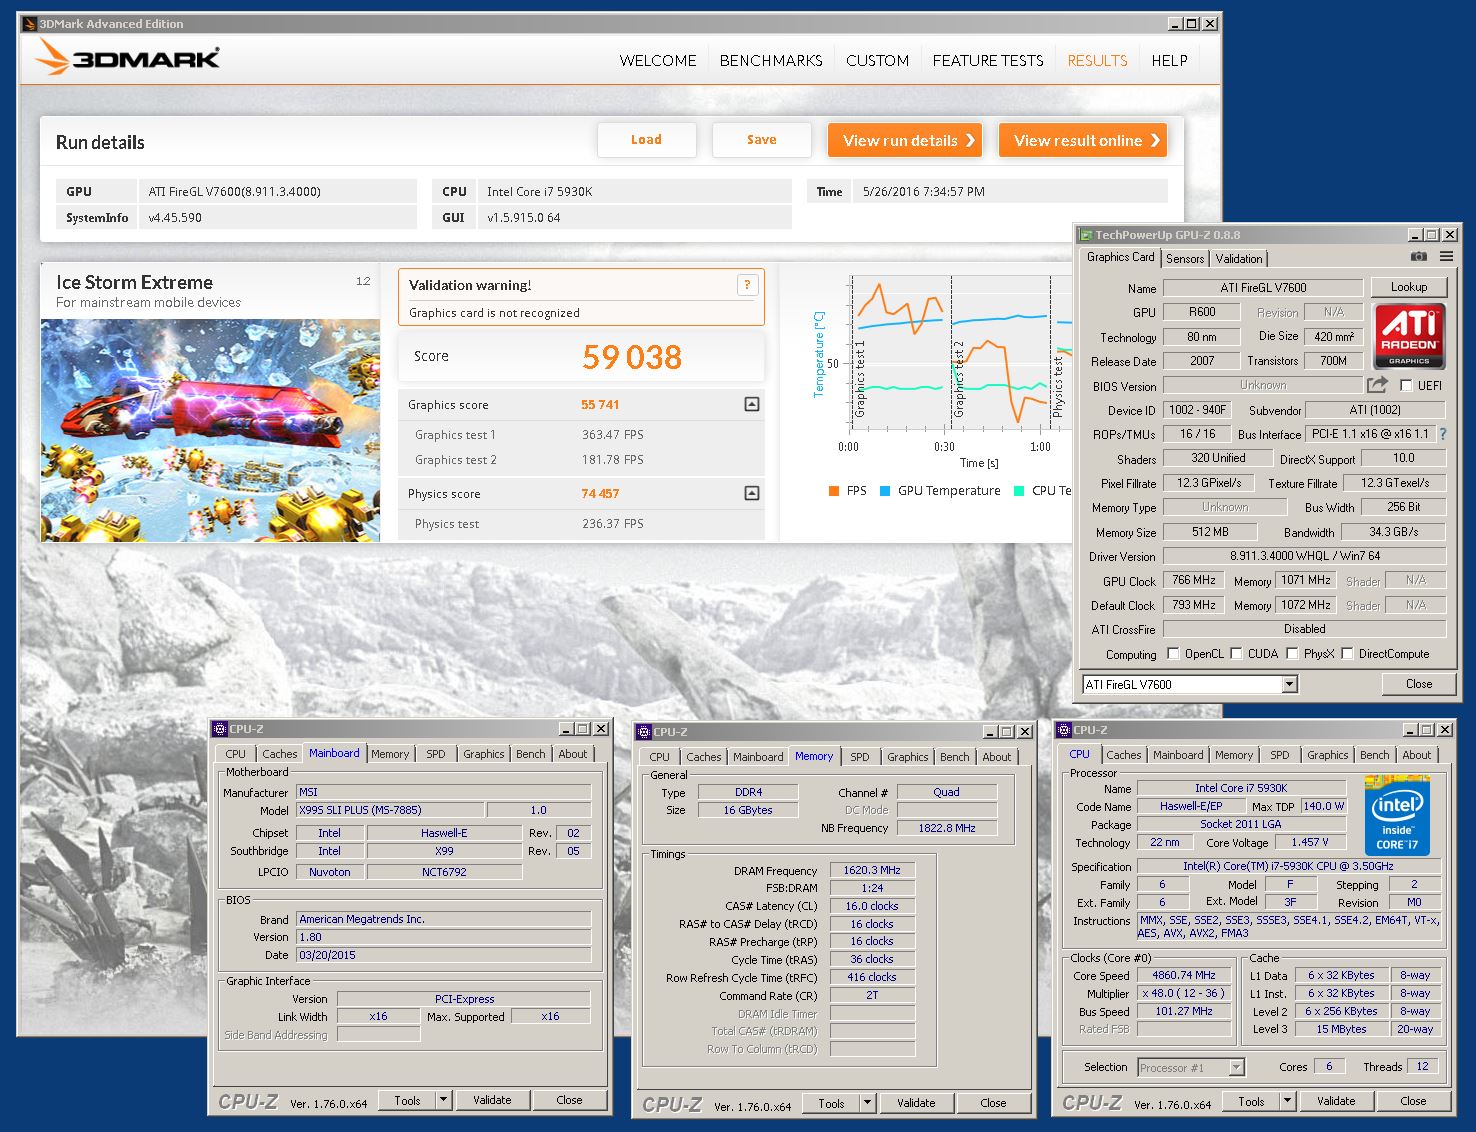Click the Core Speed 4860.74 MHz value

[x=1184, y=975]
